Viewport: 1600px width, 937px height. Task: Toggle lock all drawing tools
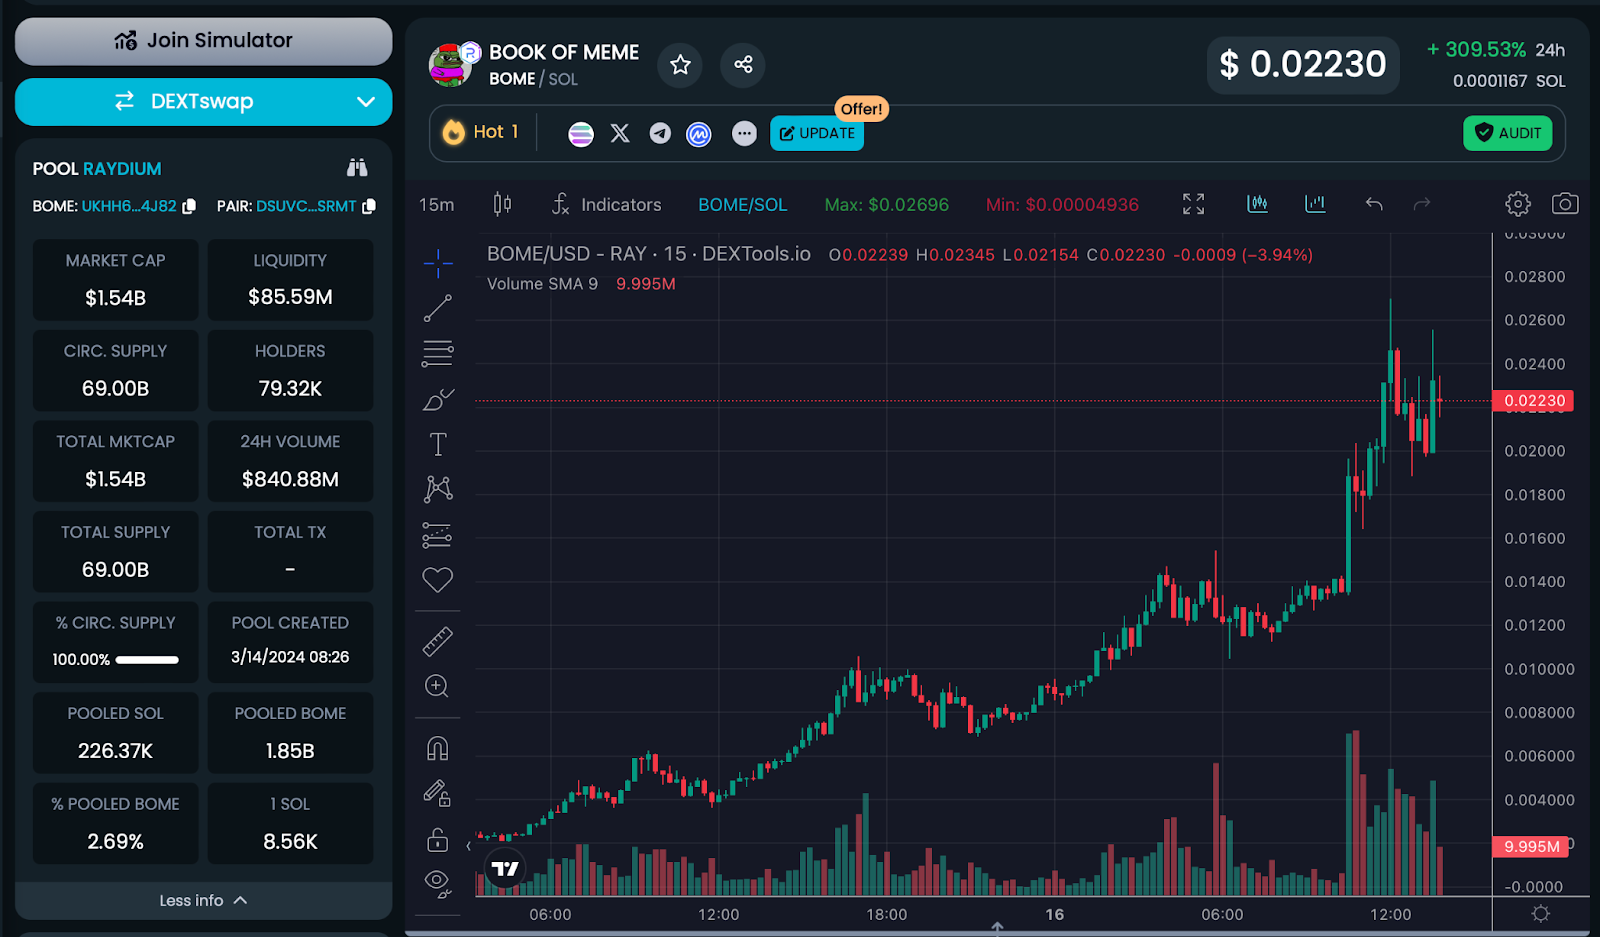pyautogui.click(x=438, y=839)
